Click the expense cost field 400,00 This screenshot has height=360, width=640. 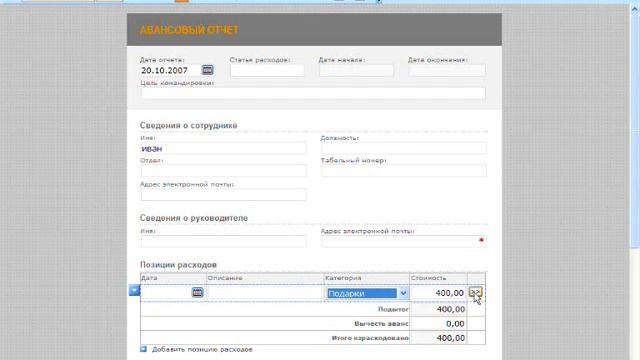(x=438, y=293)
